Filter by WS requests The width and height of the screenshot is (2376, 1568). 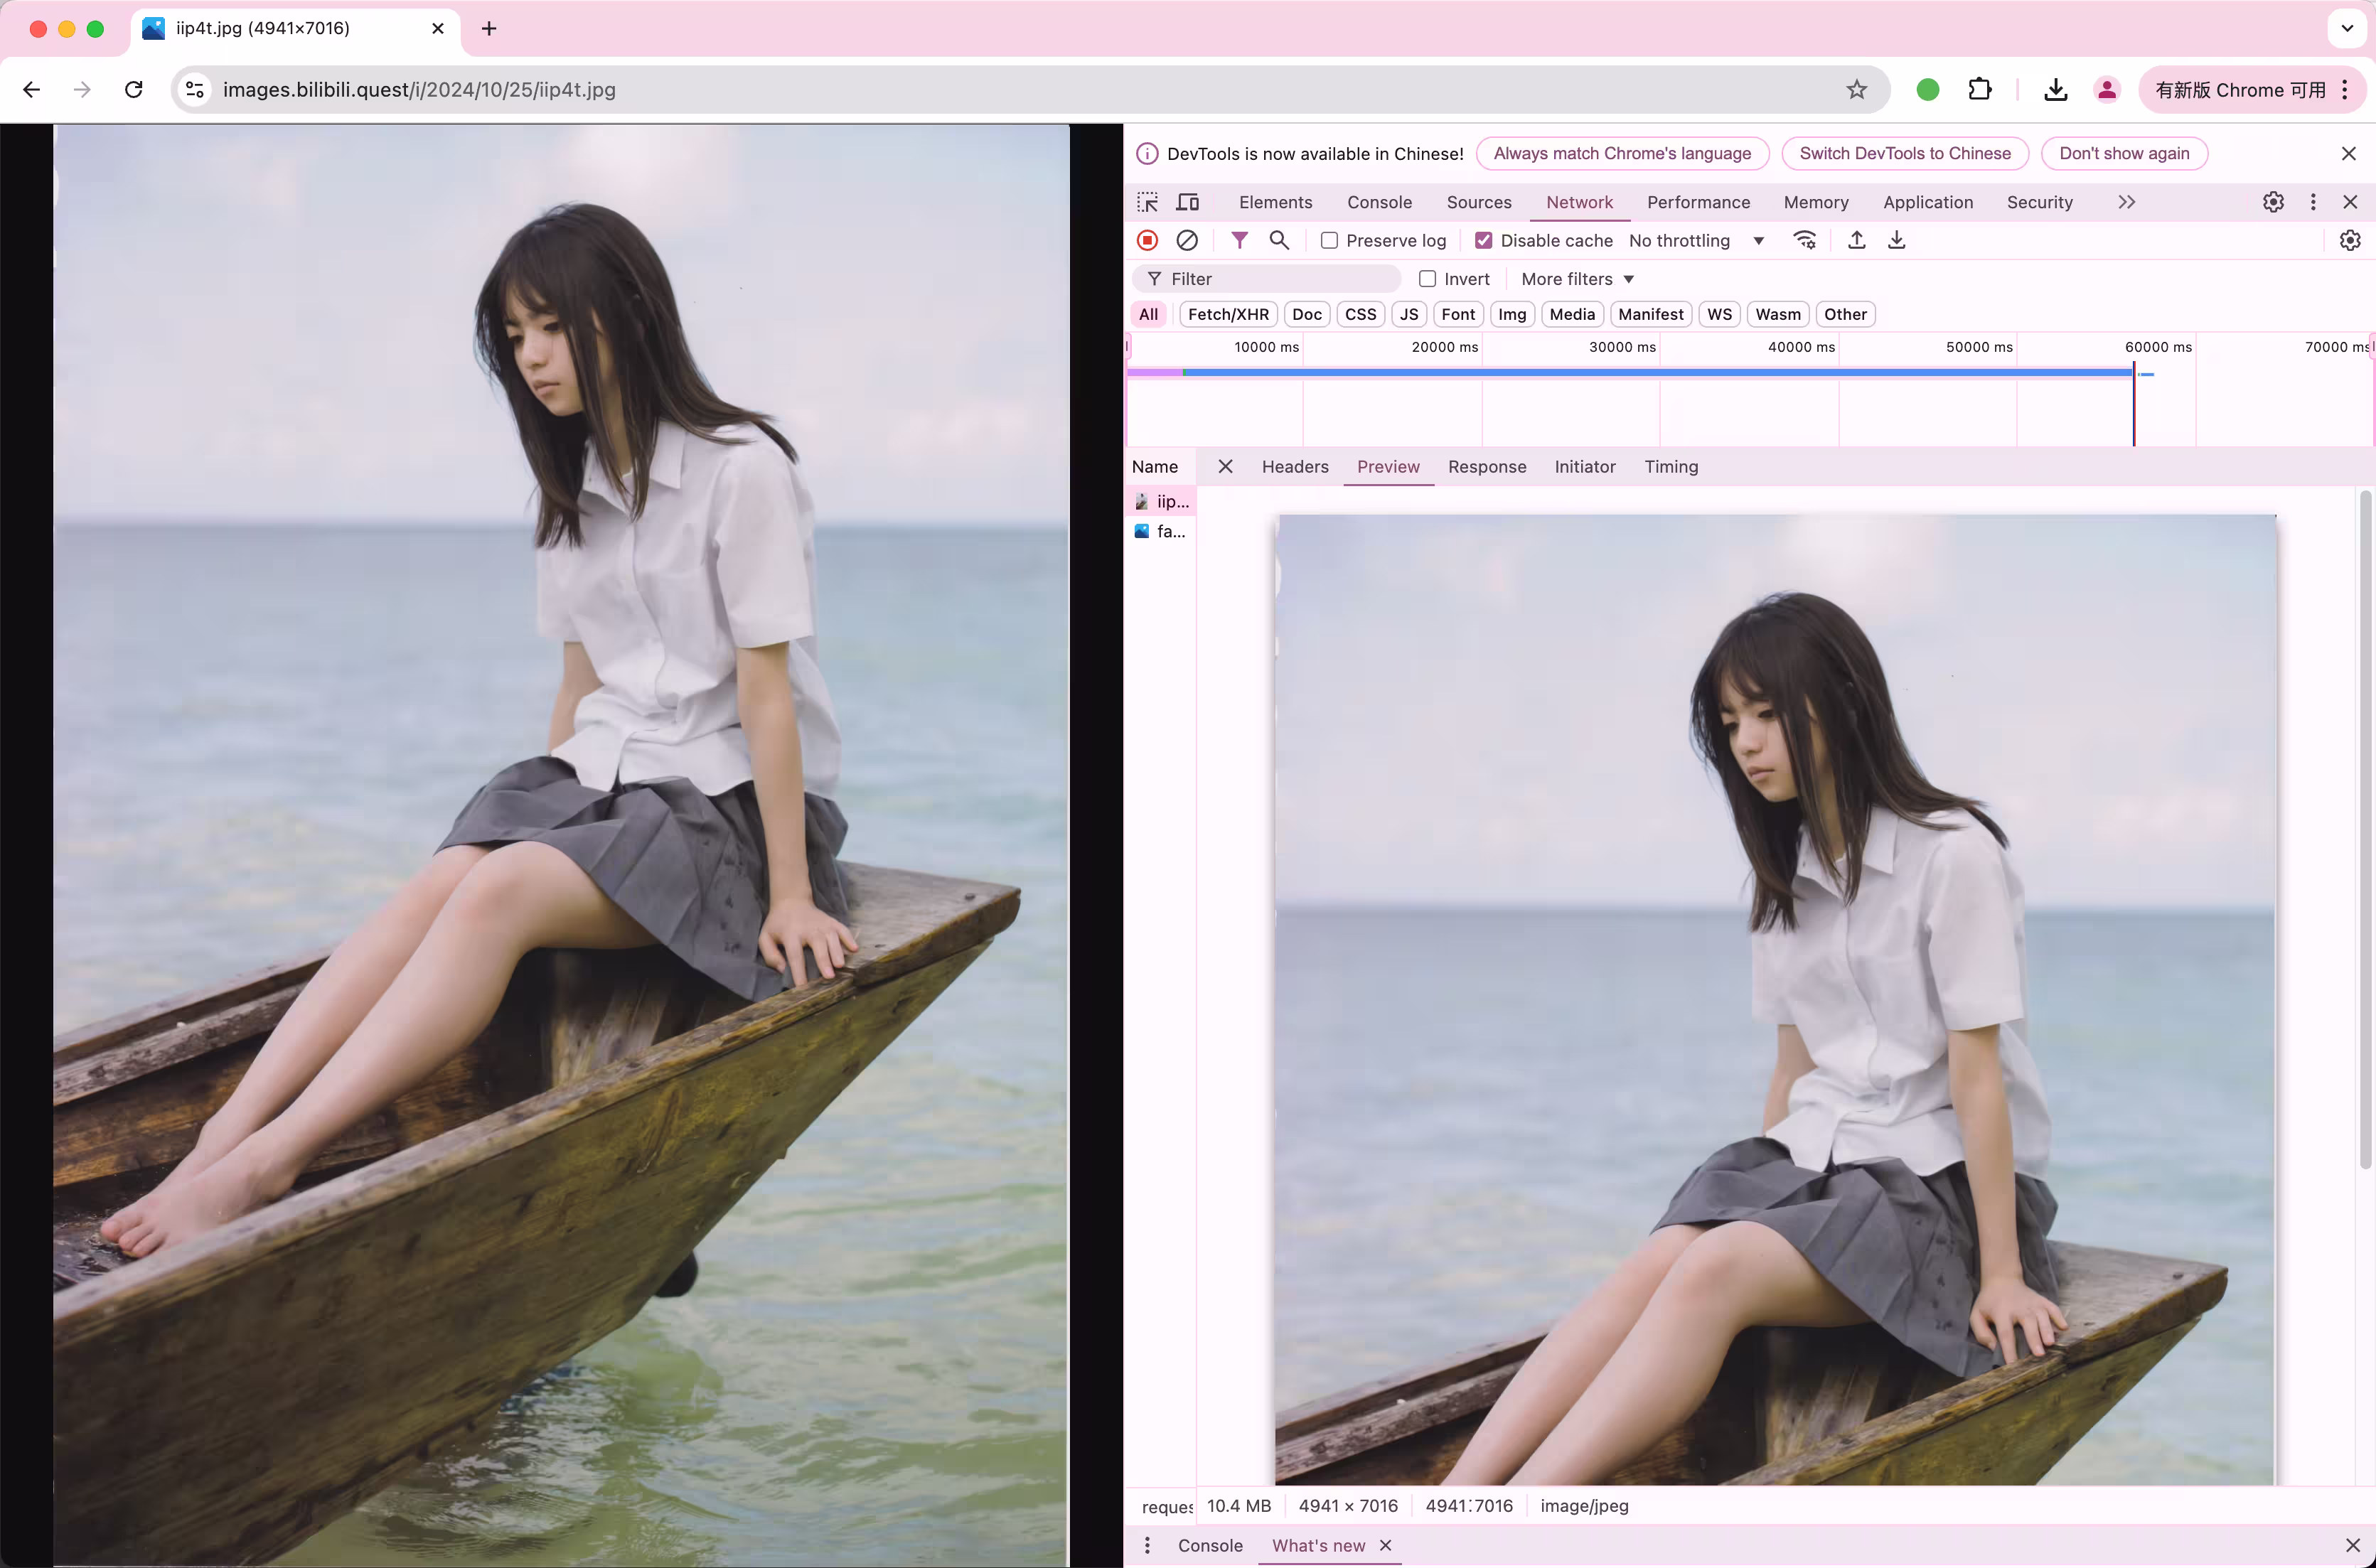1719,314
